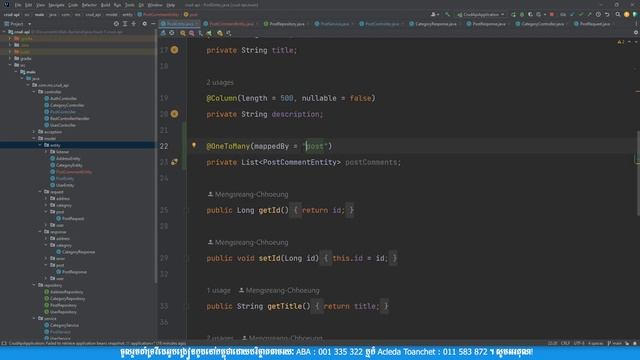Screen dimensions: 640x360
Task: Expand the listener folder
Action: pos(46,152)
